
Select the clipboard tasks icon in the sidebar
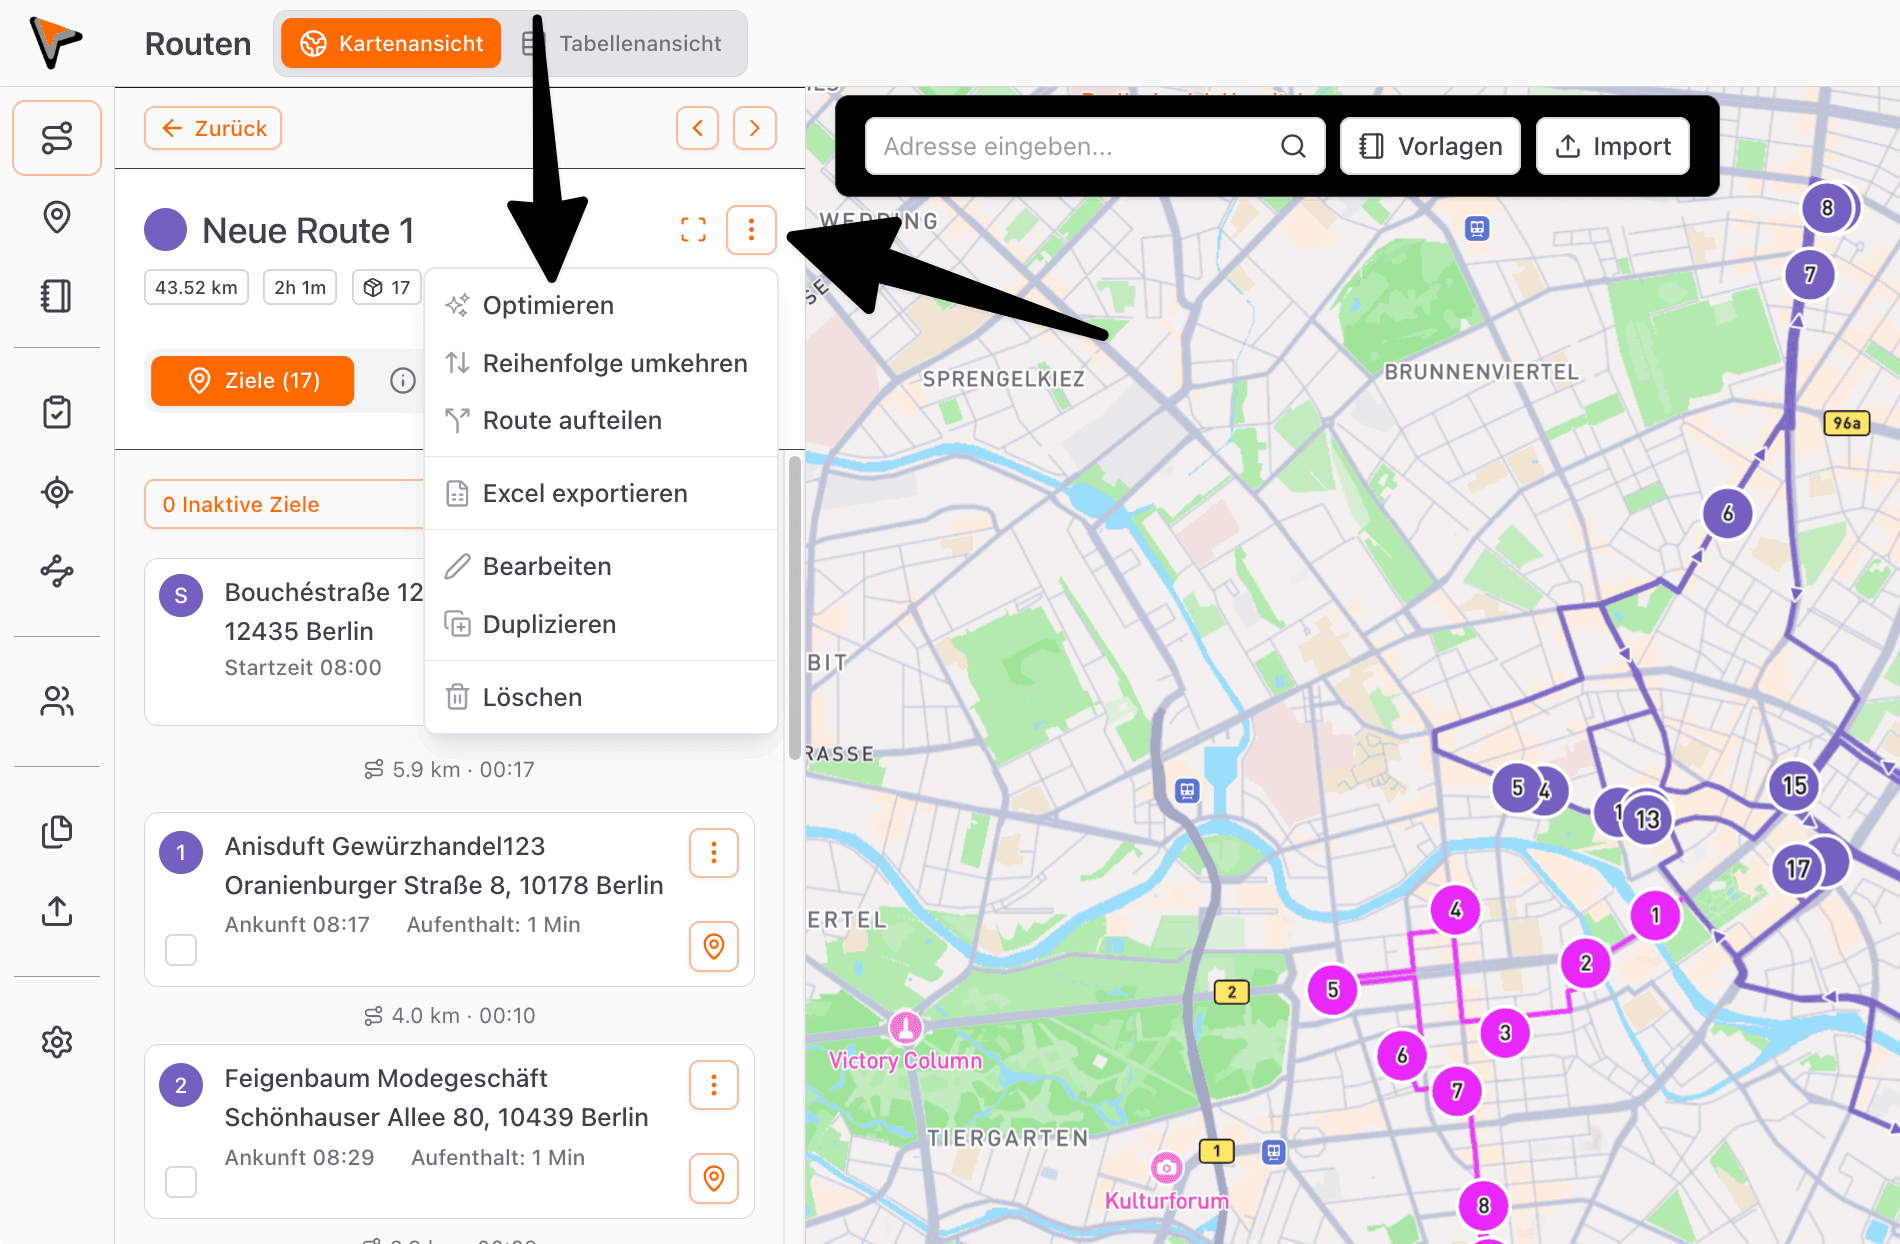click(x=57, y=411)
